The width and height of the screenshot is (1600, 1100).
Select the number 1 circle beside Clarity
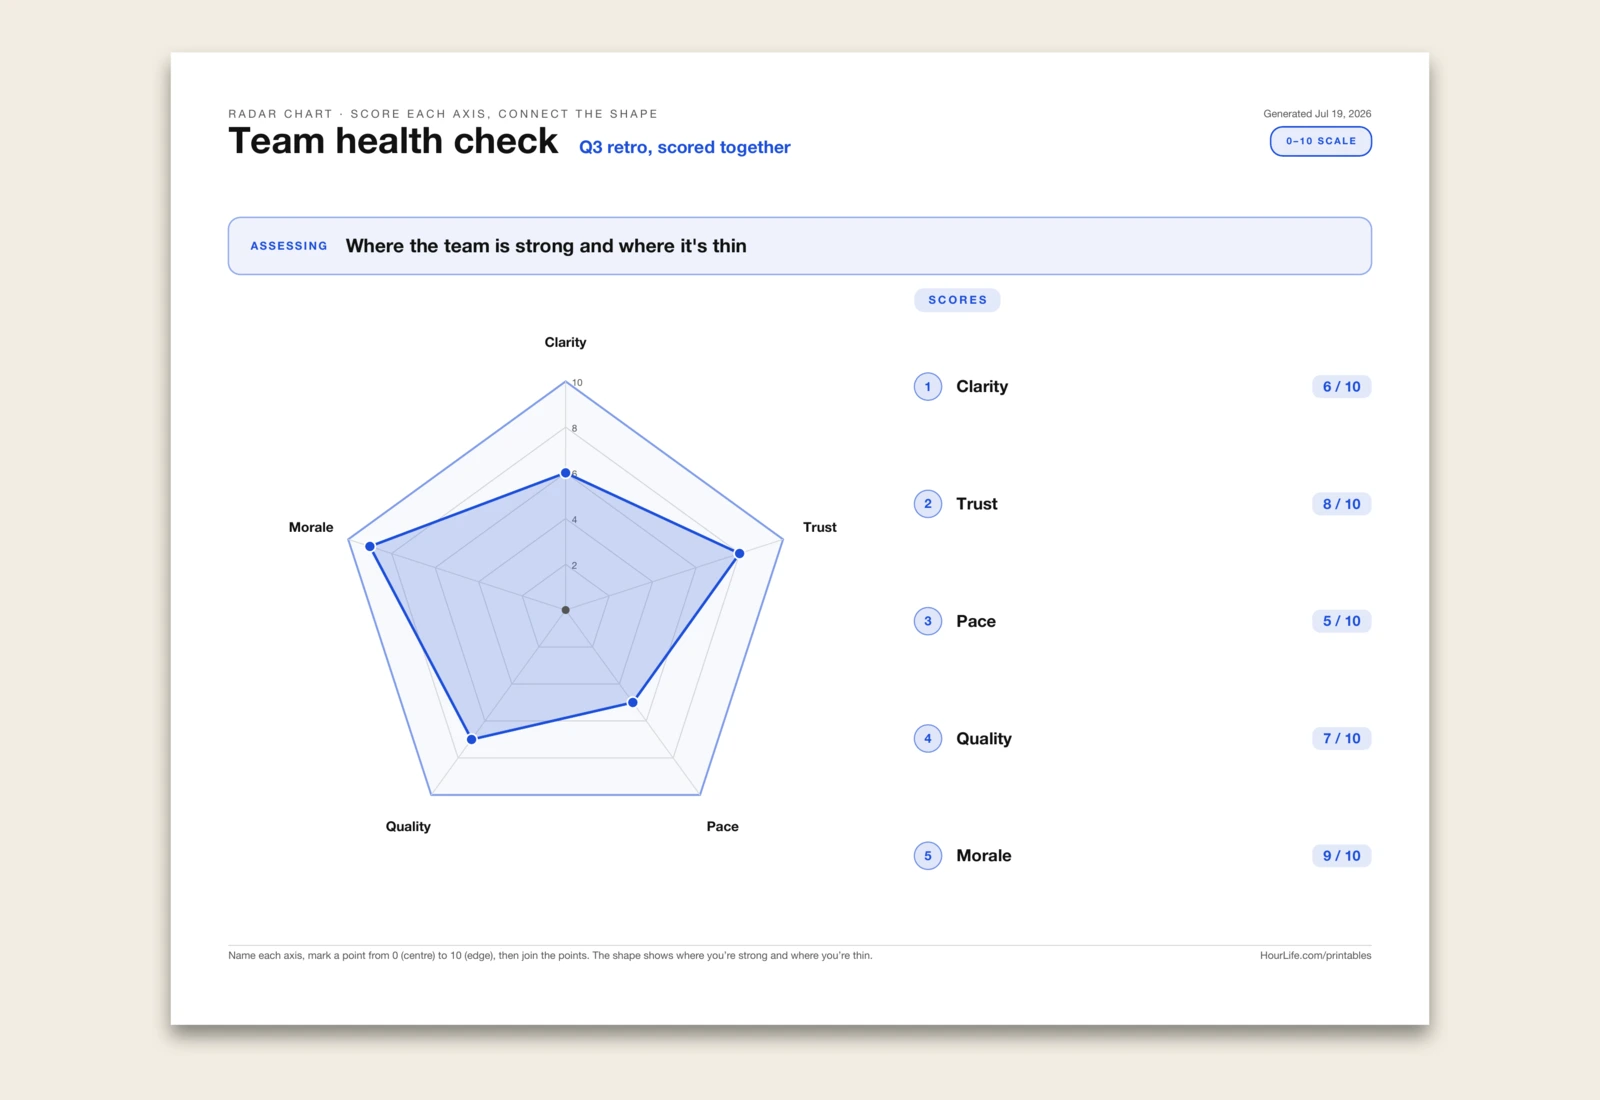928,387
